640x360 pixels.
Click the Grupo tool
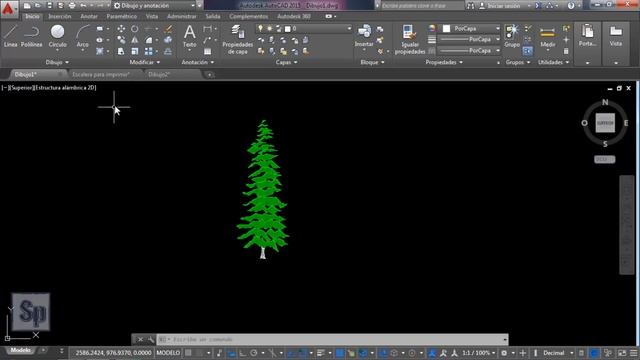512,36
